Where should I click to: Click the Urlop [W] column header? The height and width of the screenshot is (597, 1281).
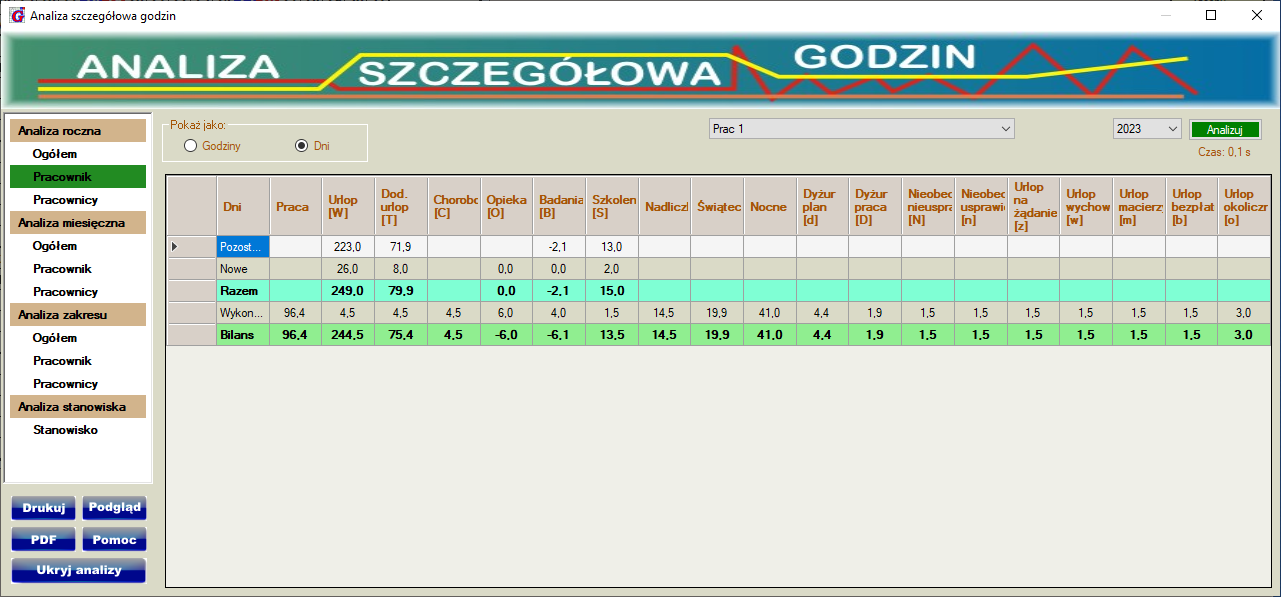[x=347, y=207]
